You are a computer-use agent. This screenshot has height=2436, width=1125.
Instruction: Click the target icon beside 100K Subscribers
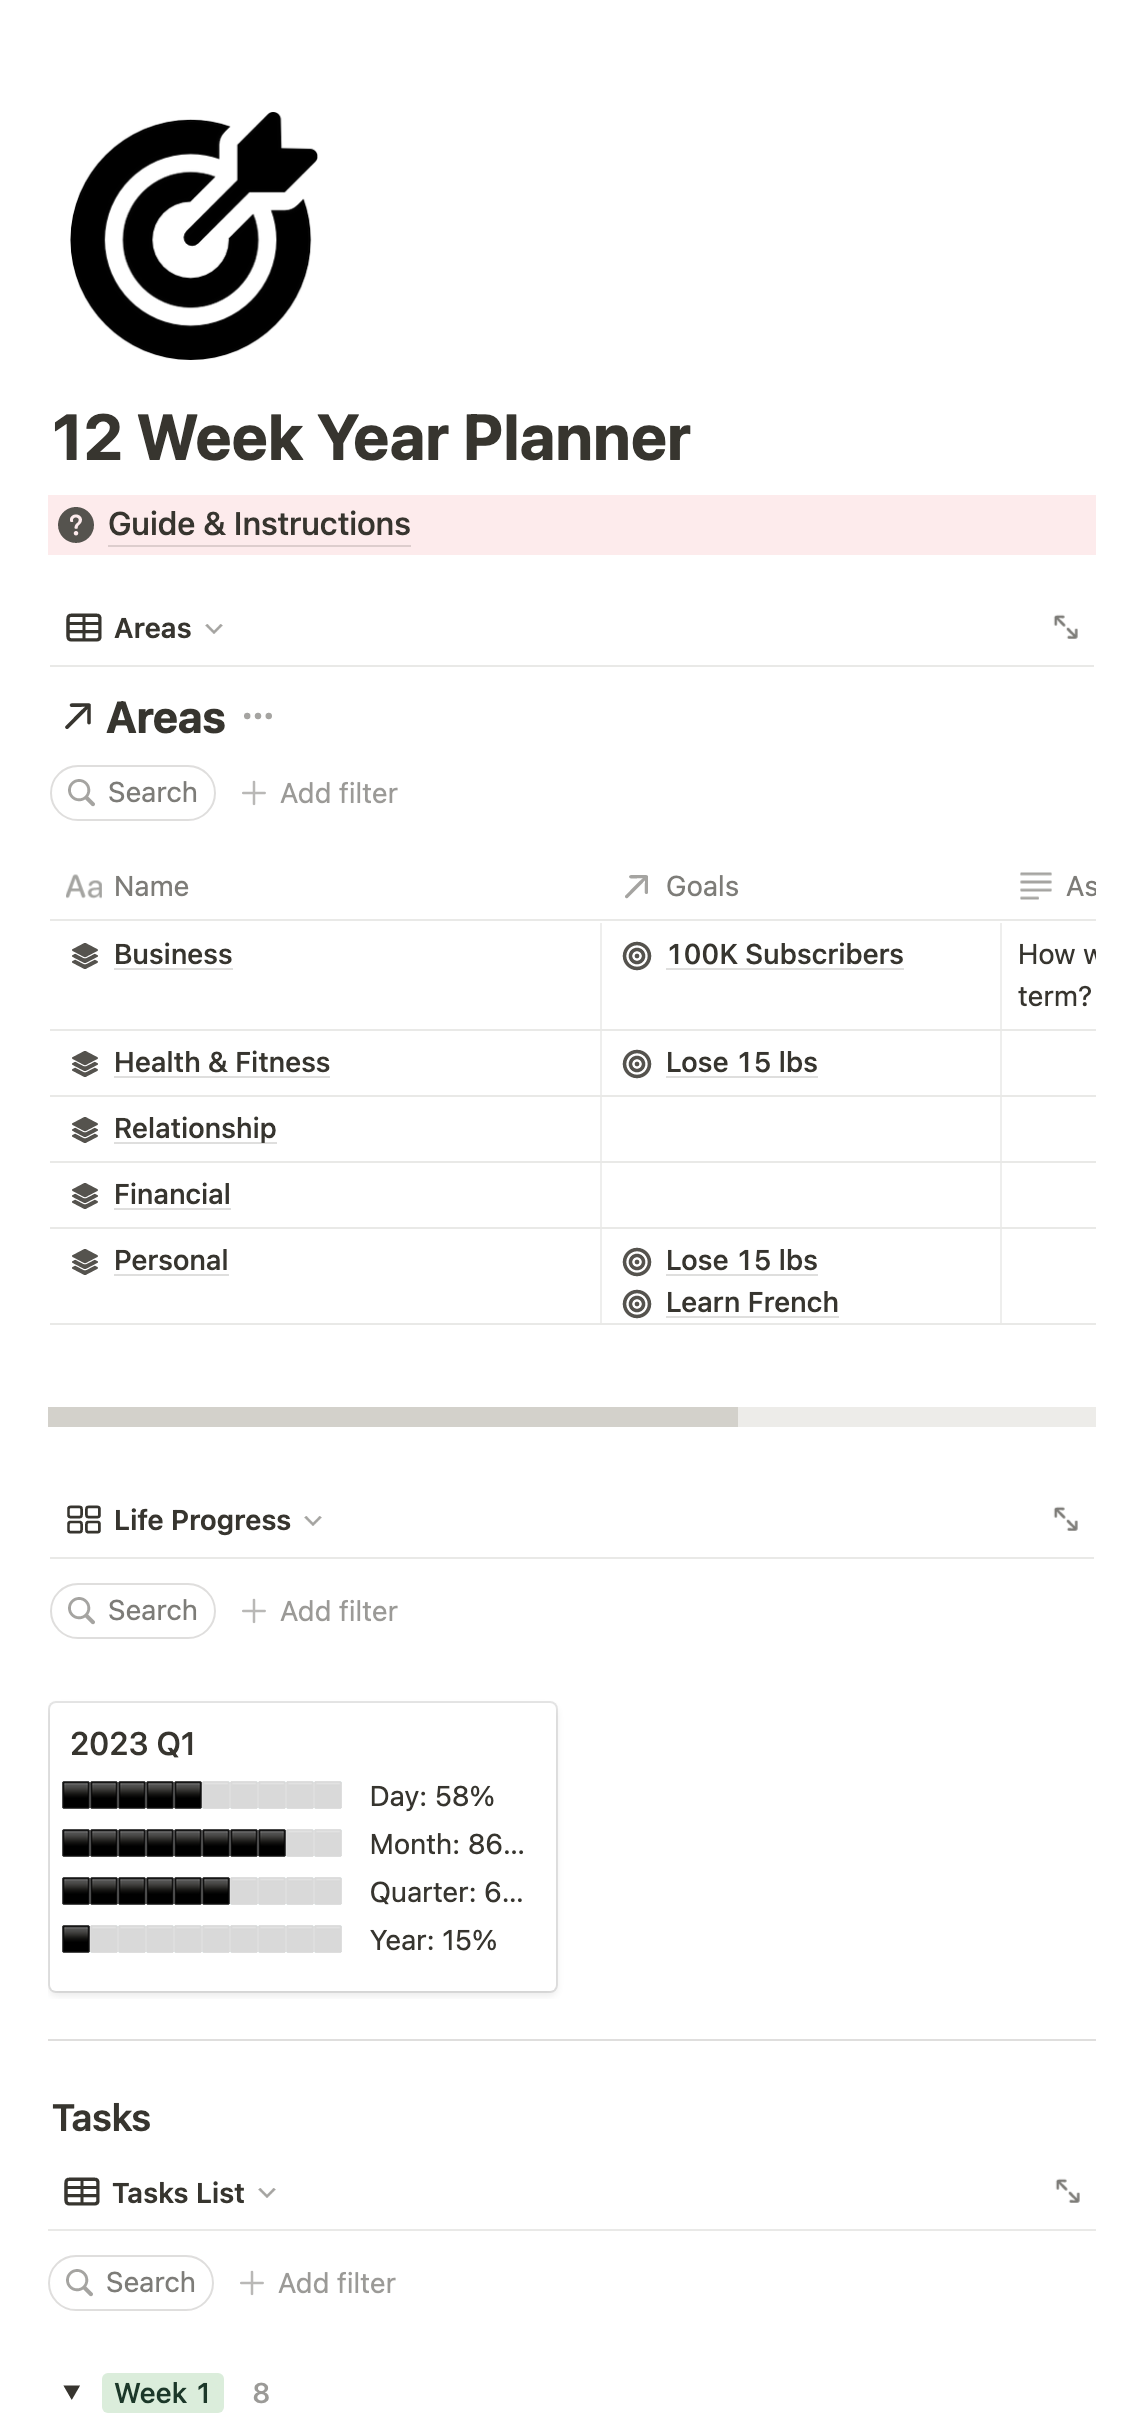coord(639,956)
